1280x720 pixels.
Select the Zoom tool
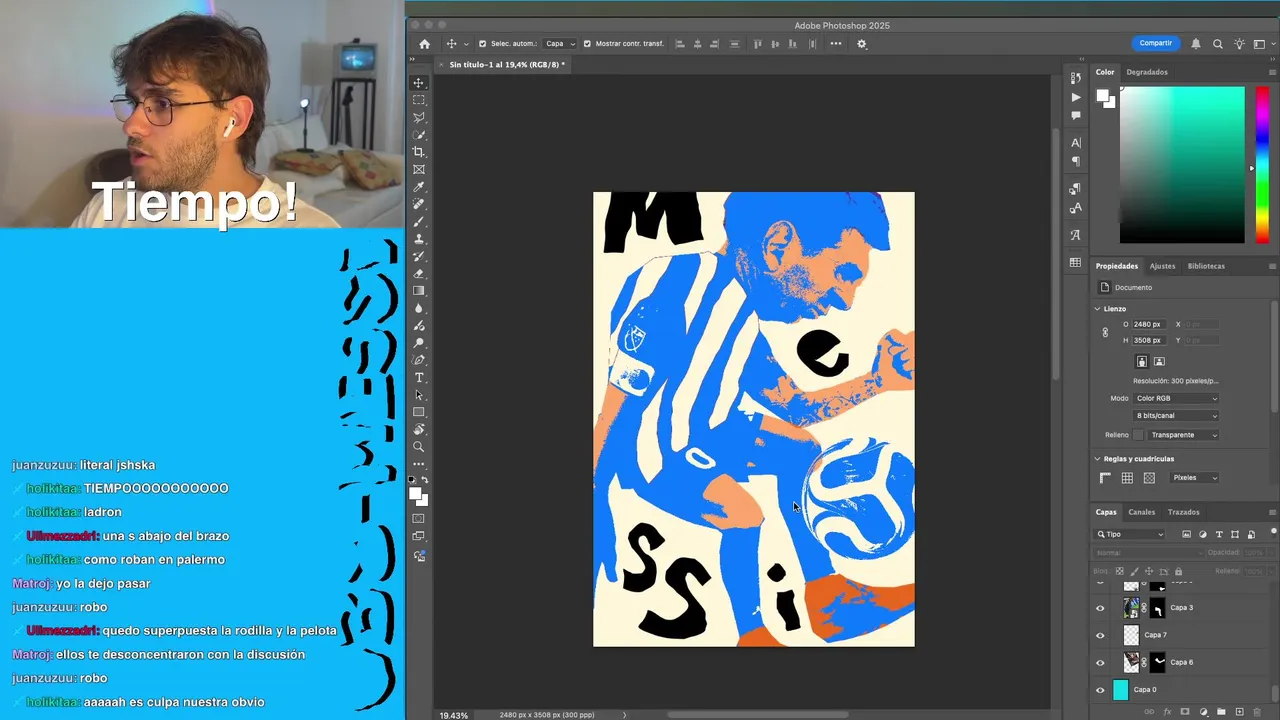(x=419, y=447)
